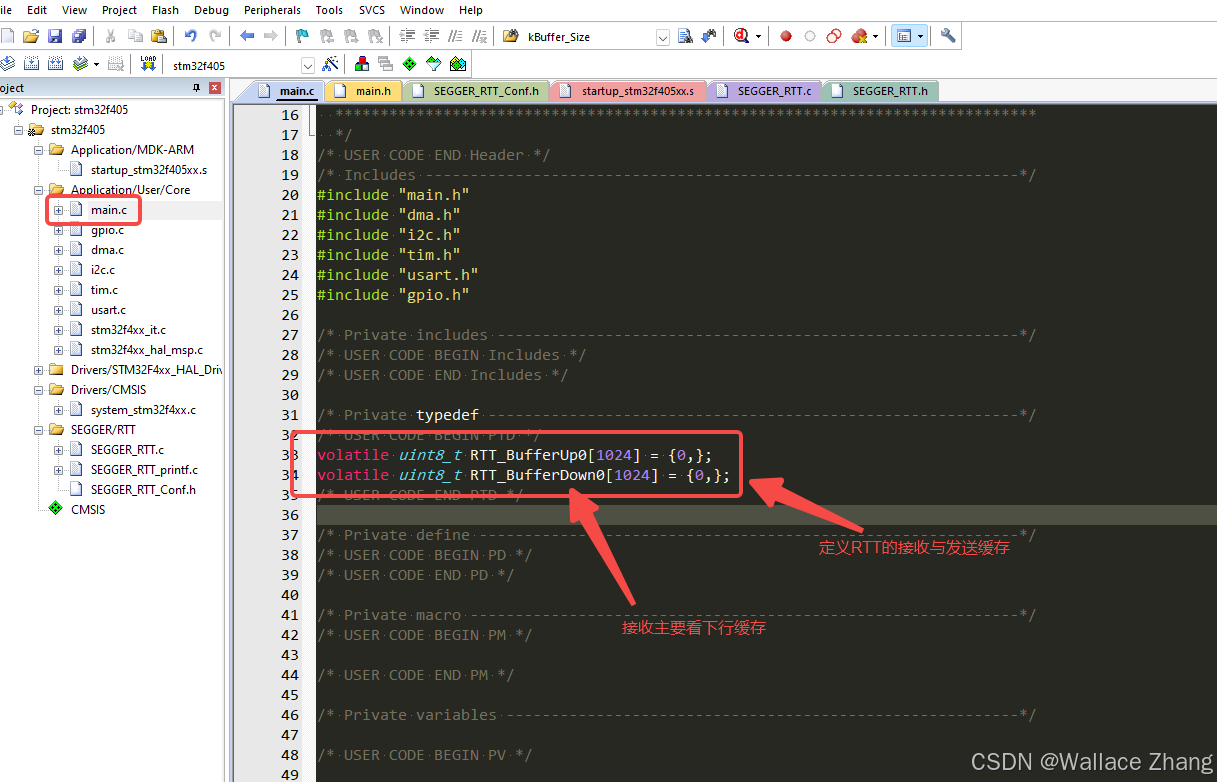The width and height of the screenshot is (1217, 782).
Task: Close the Project panel
Action: pyautogui.click(x=213, y=87)
